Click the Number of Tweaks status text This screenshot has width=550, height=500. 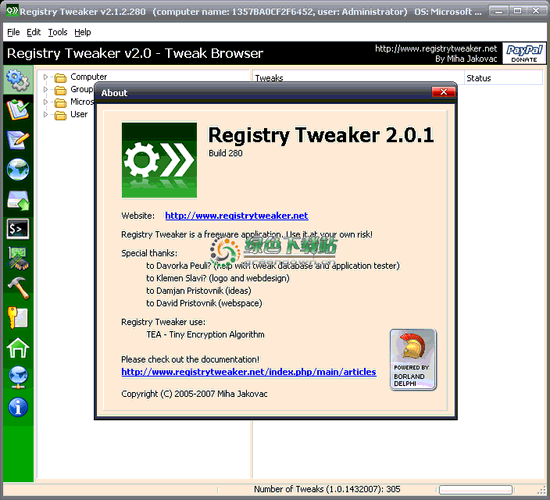[327, 489]
